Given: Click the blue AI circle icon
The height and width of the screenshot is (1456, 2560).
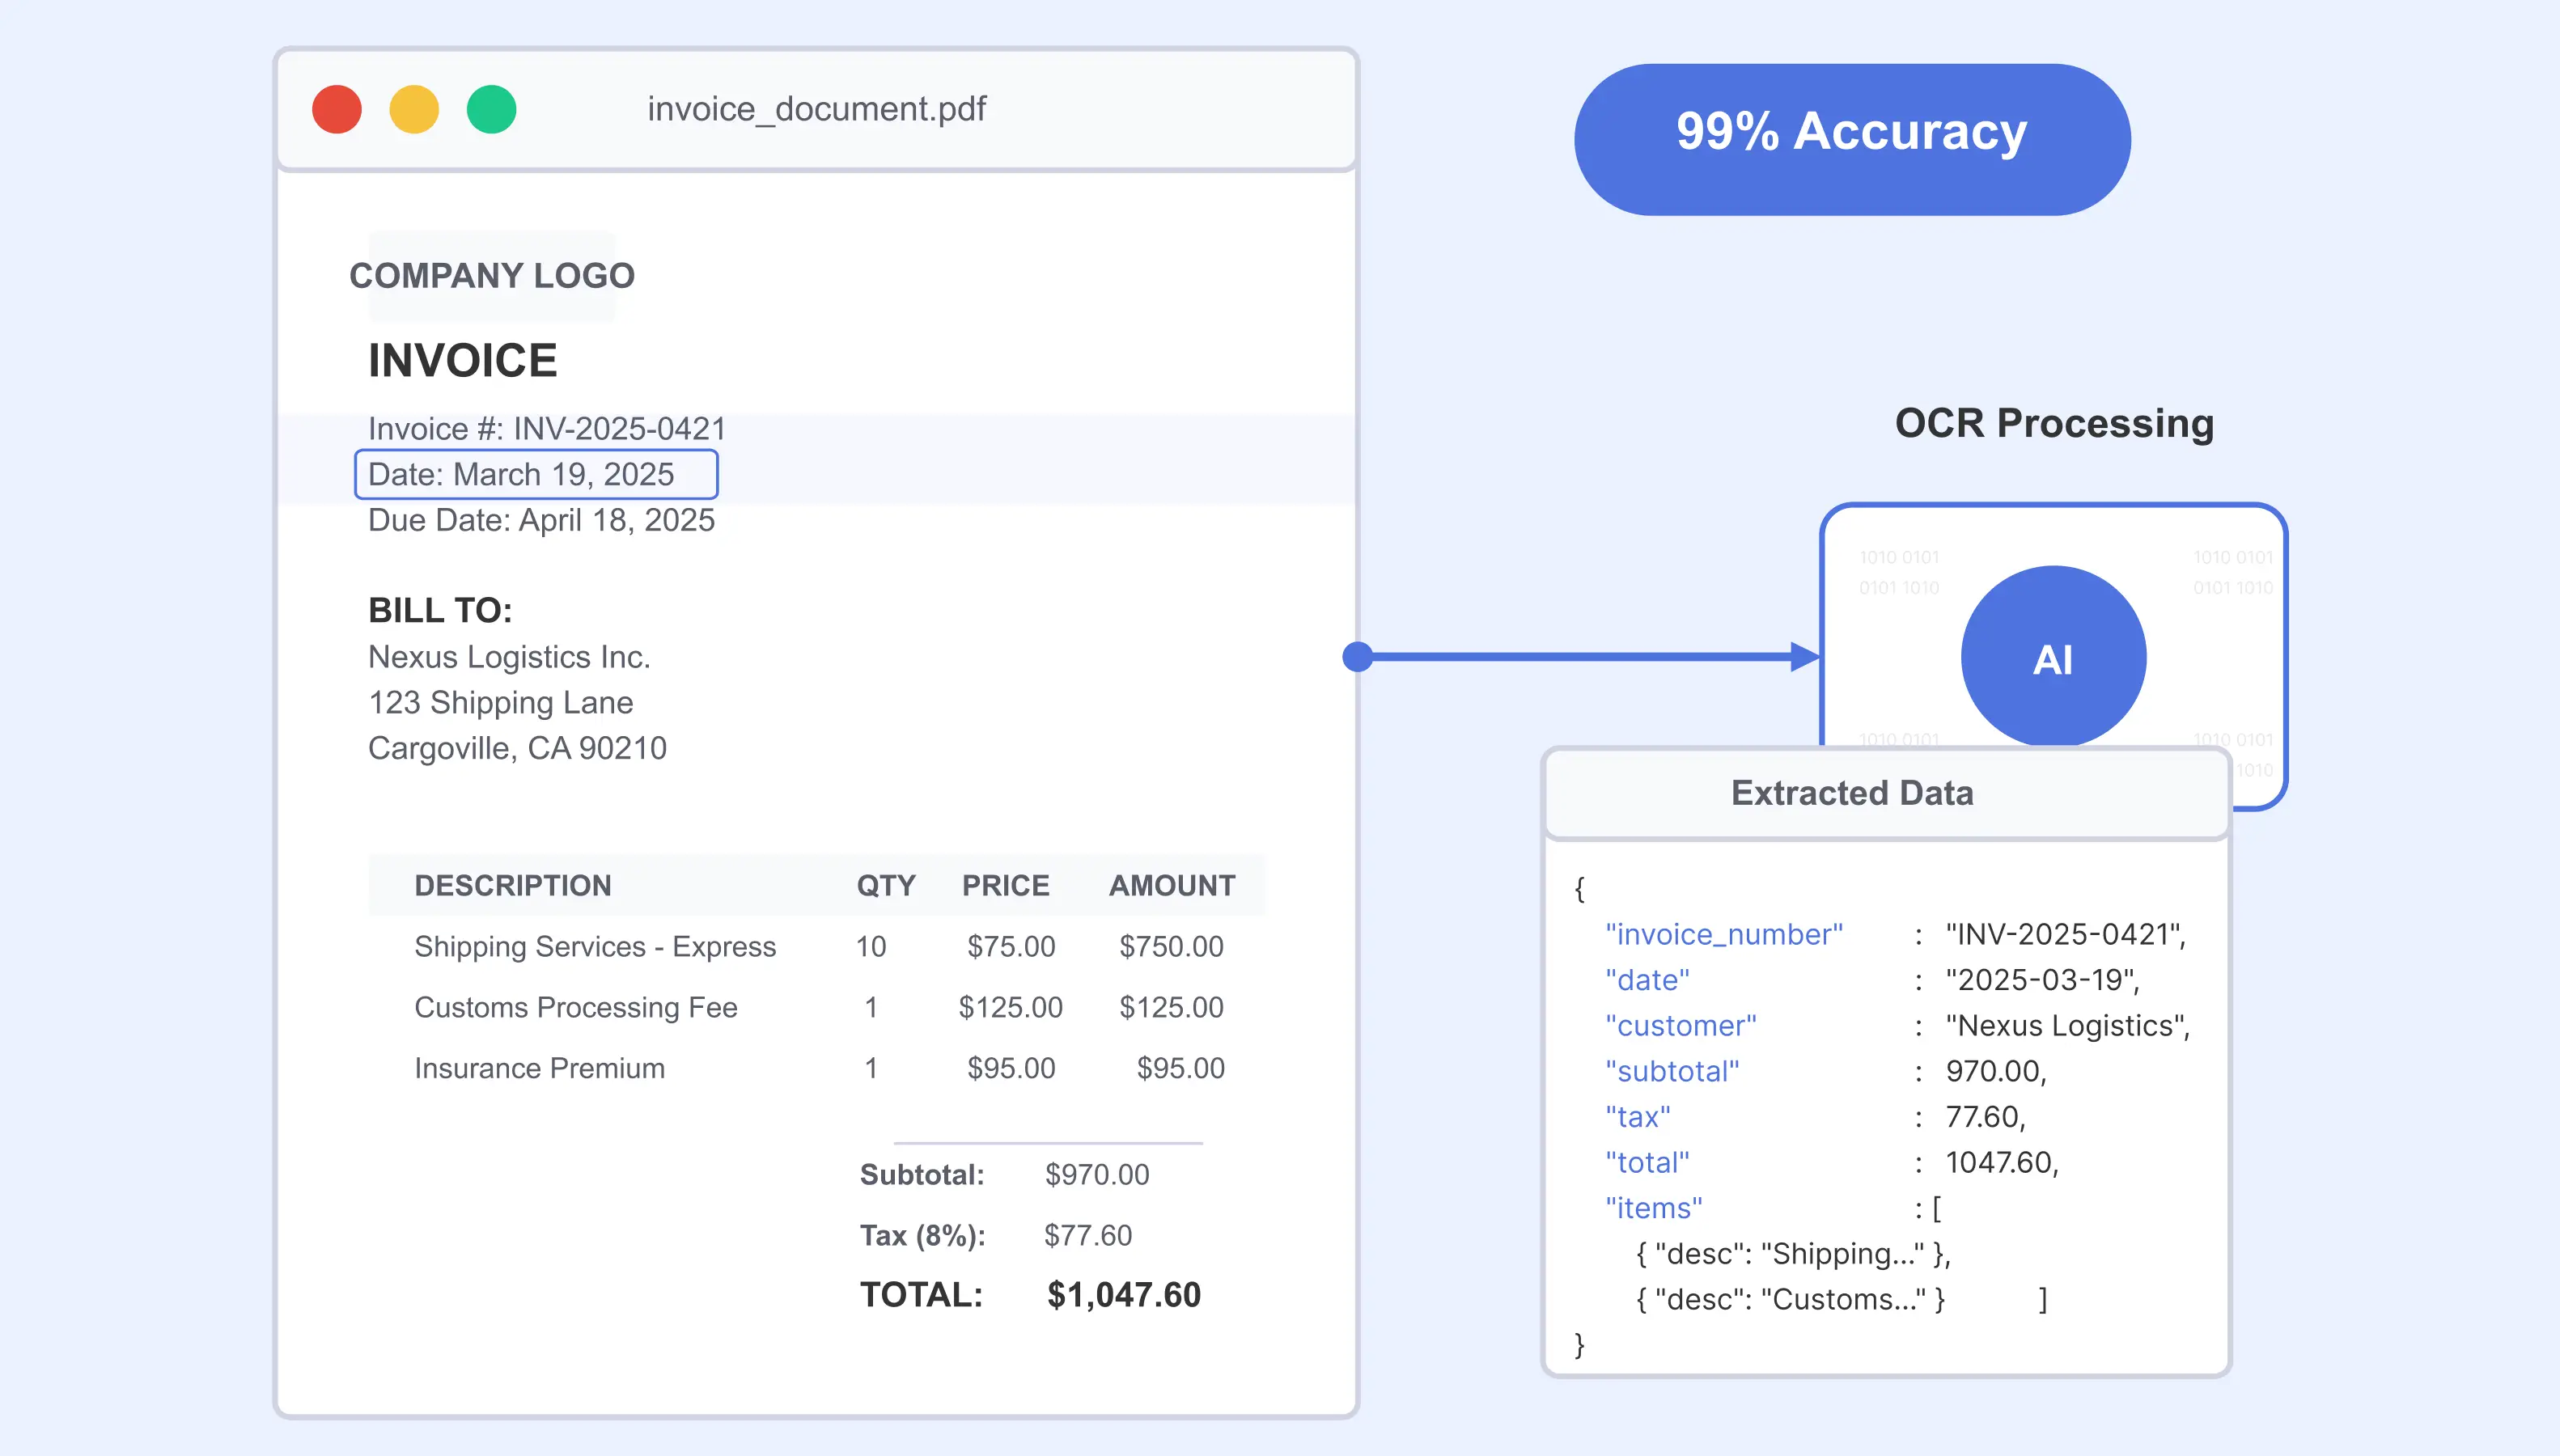Looking at the screenshot, I should [x=2053, y=657].
